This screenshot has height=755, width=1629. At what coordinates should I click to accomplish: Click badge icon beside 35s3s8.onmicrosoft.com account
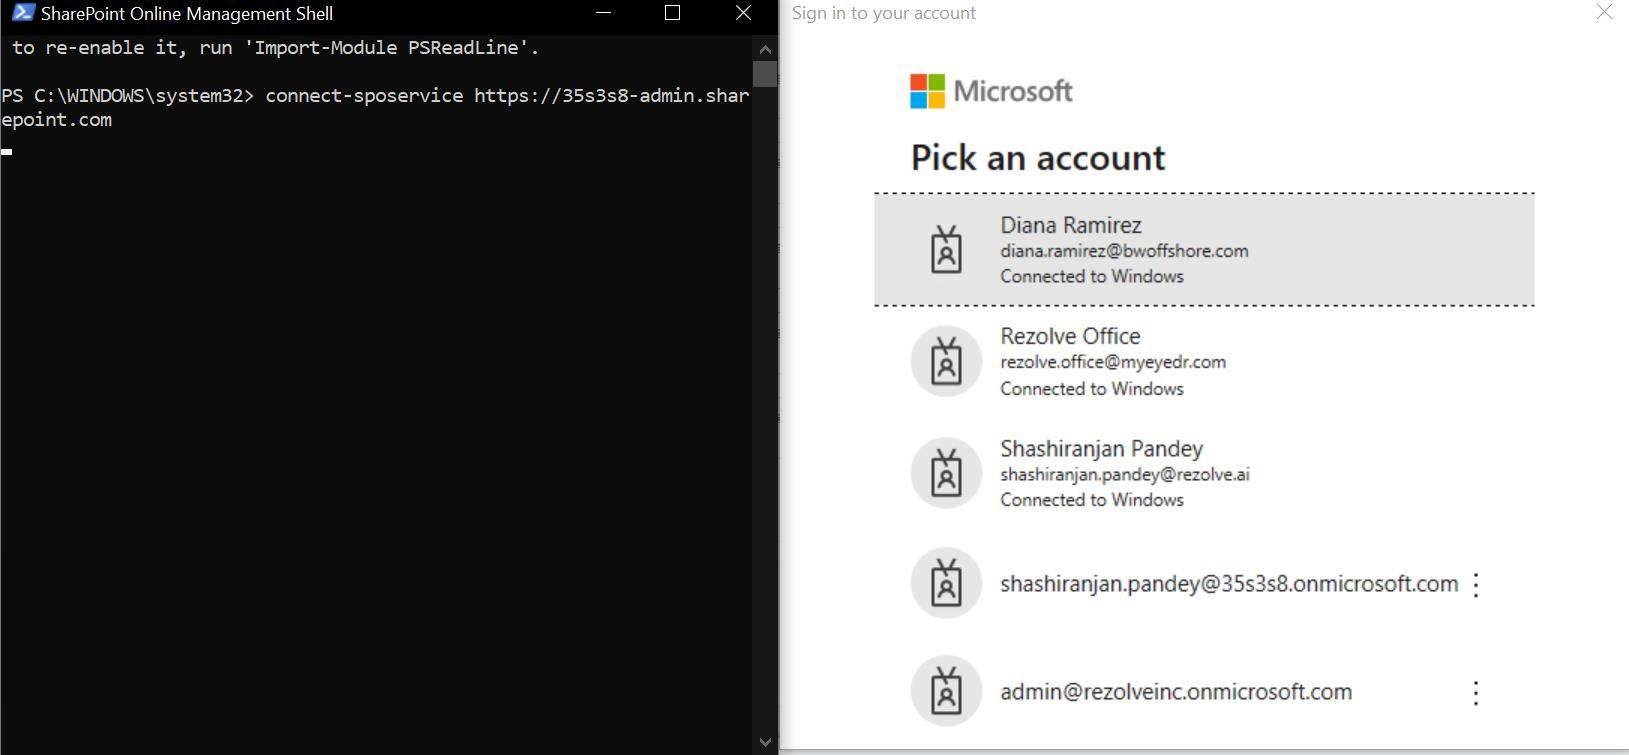946,583
